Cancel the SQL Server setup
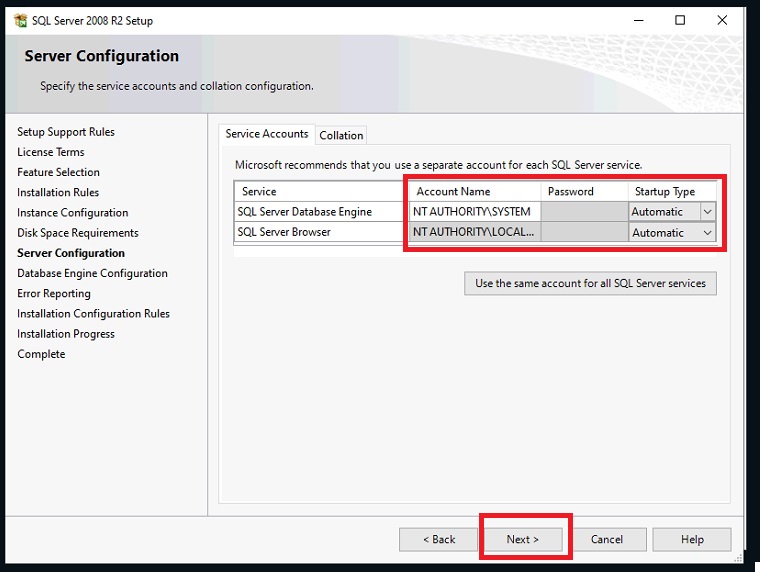 point(606,539)
